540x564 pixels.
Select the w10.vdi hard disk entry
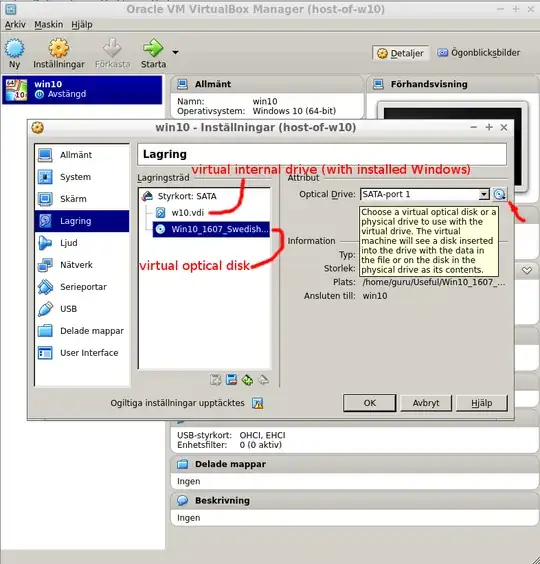point(180,213)
